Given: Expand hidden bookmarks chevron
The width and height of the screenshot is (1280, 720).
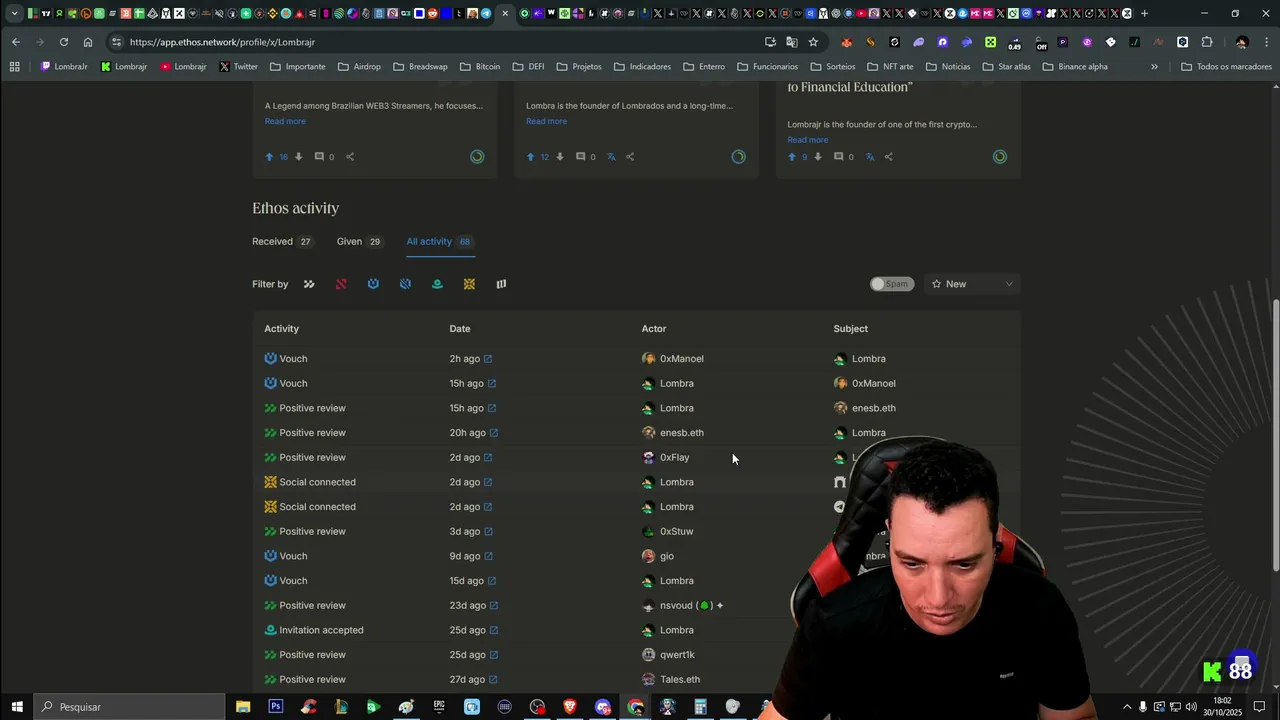Looking at the screenshot, I should click(1154, 67).
